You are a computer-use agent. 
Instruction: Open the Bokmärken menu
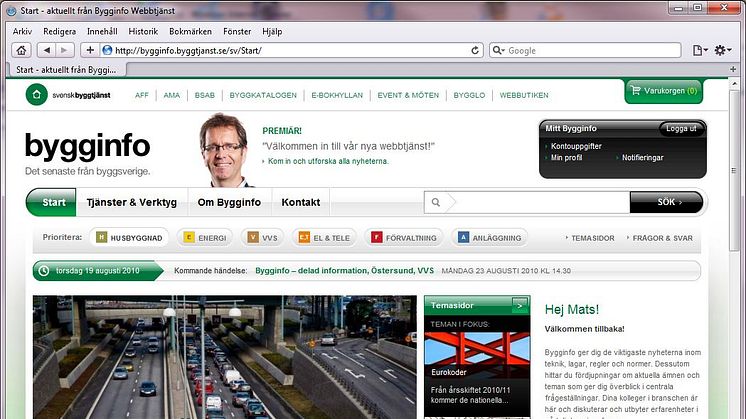click(x=190, y=31)
